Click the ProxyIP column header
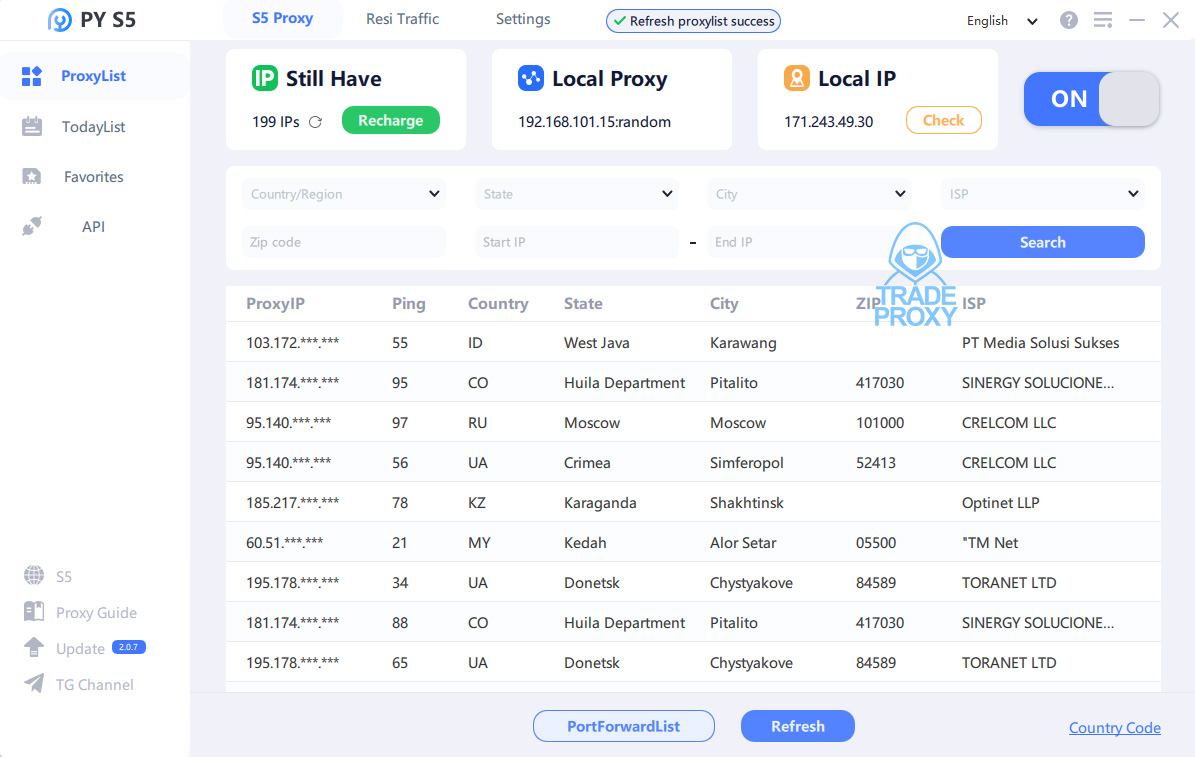 tap(275, 303)
